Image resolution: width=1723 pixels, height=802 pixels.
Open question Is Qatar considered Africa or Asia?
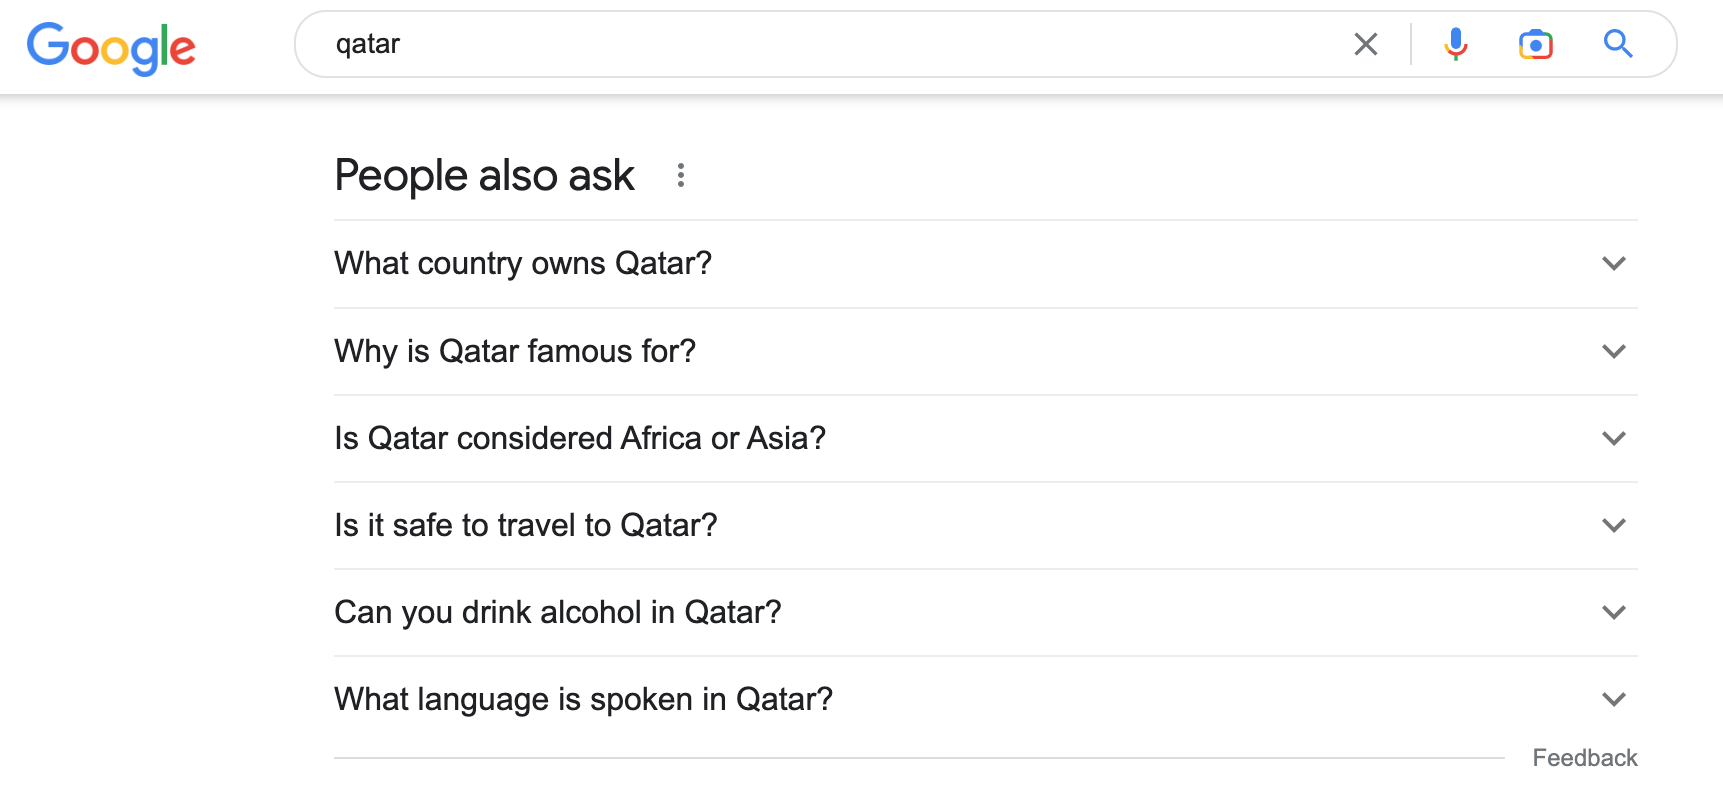click(580, 439)
